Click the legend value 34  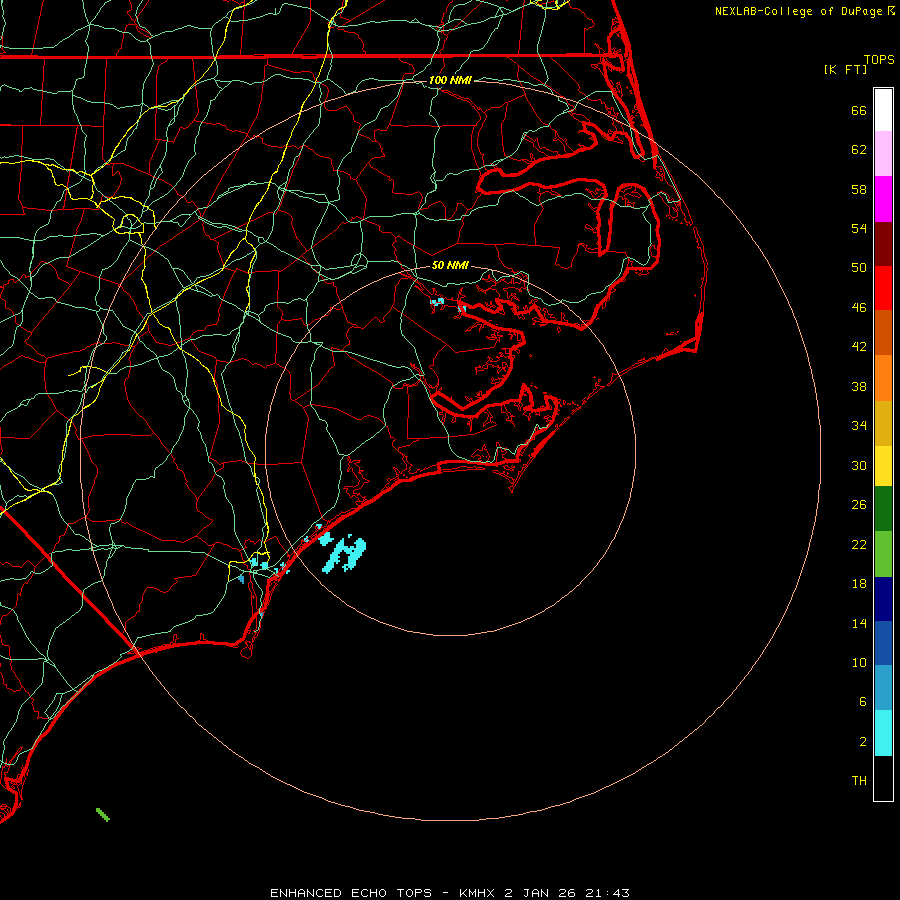pyautogui.click(x=859, y=426)
